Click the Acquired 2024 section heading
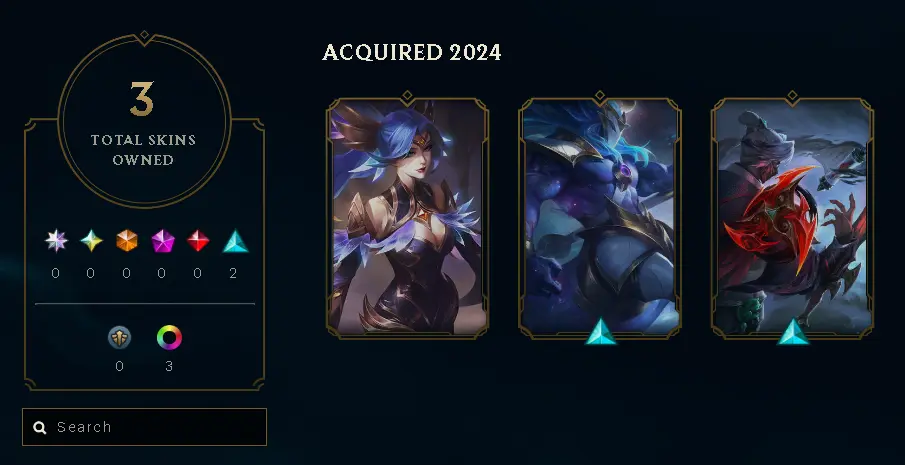905x465 pixels. pos(412,52)
